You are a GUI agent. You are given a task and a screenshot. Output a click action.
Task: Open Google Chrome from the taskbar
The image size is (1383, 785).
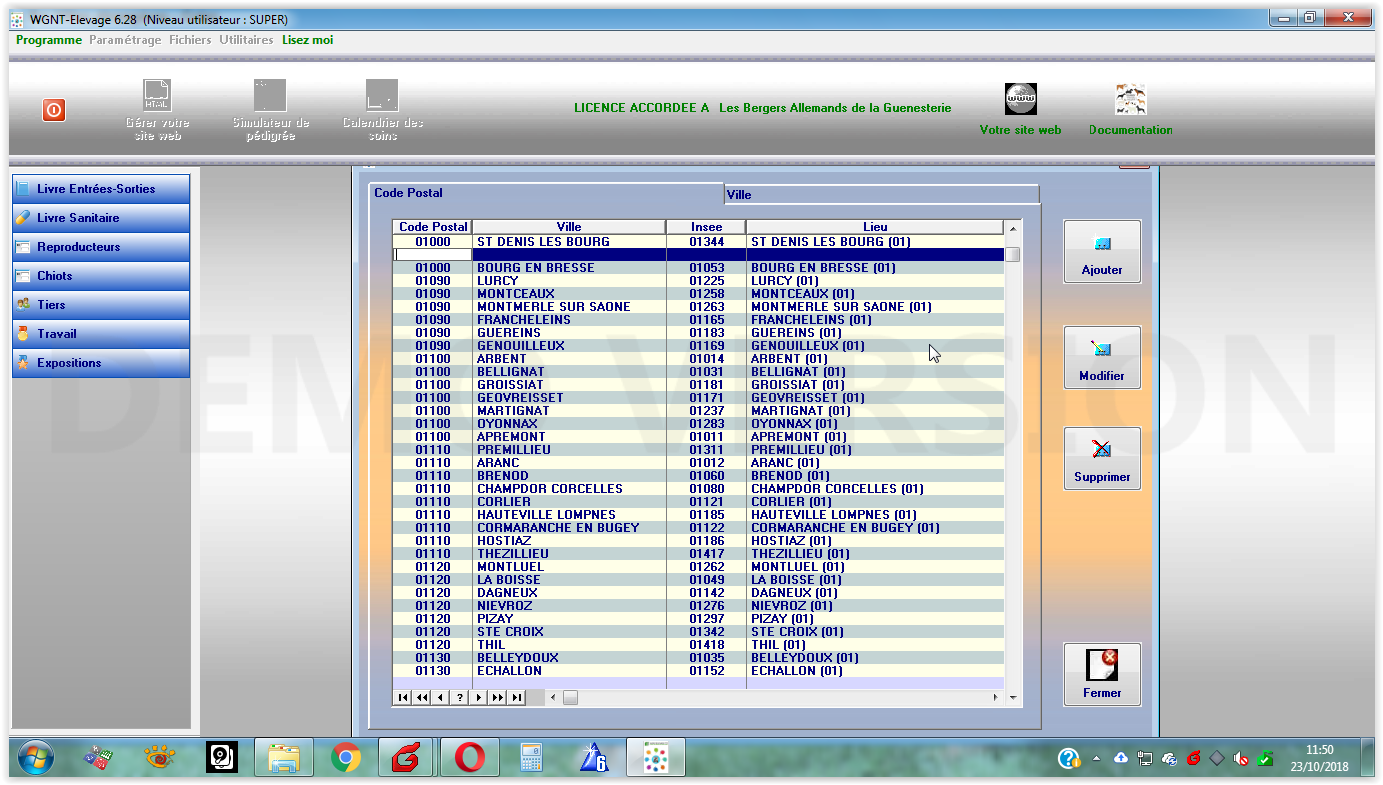point(346,758)
